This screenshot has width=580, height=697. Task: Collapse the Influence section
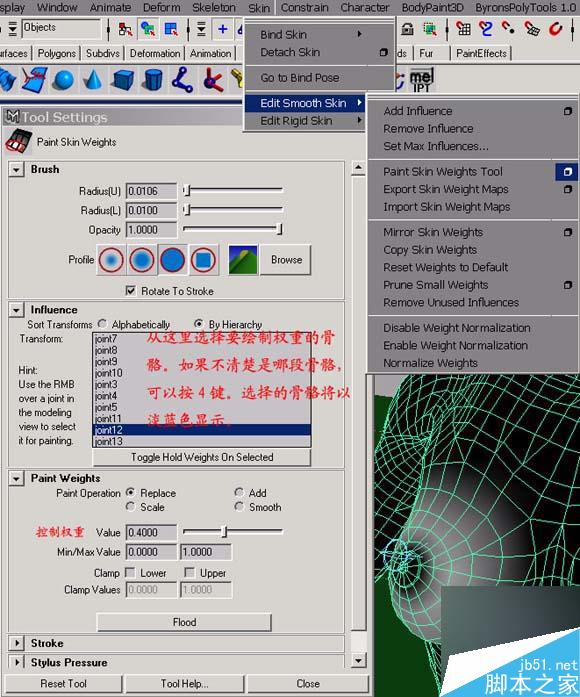click(16, 310)
